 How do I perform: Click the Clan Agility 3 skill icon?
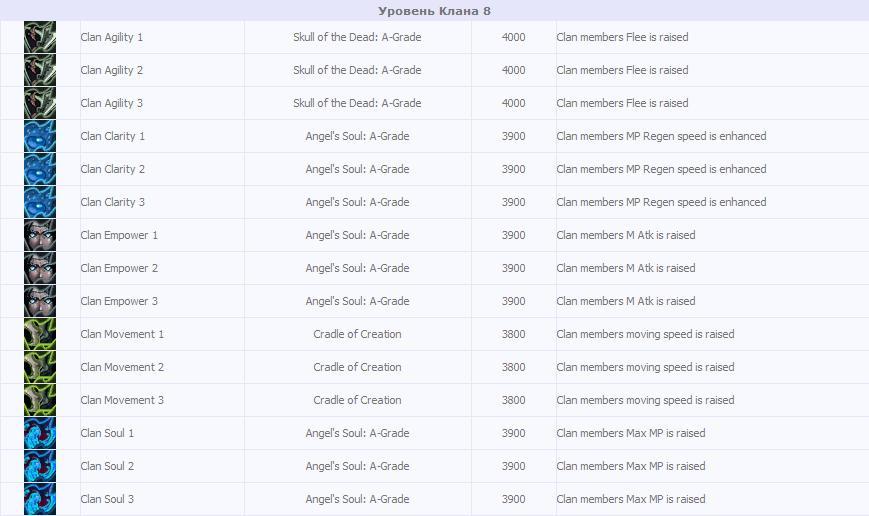pyautogui.click(x=40, y=104)
